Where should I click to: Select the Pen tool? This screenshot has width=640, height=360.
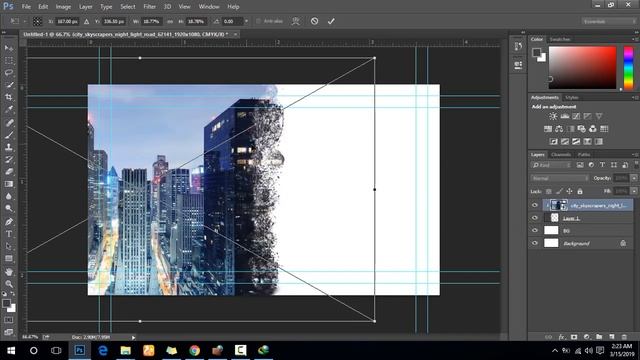coord(9,222)
